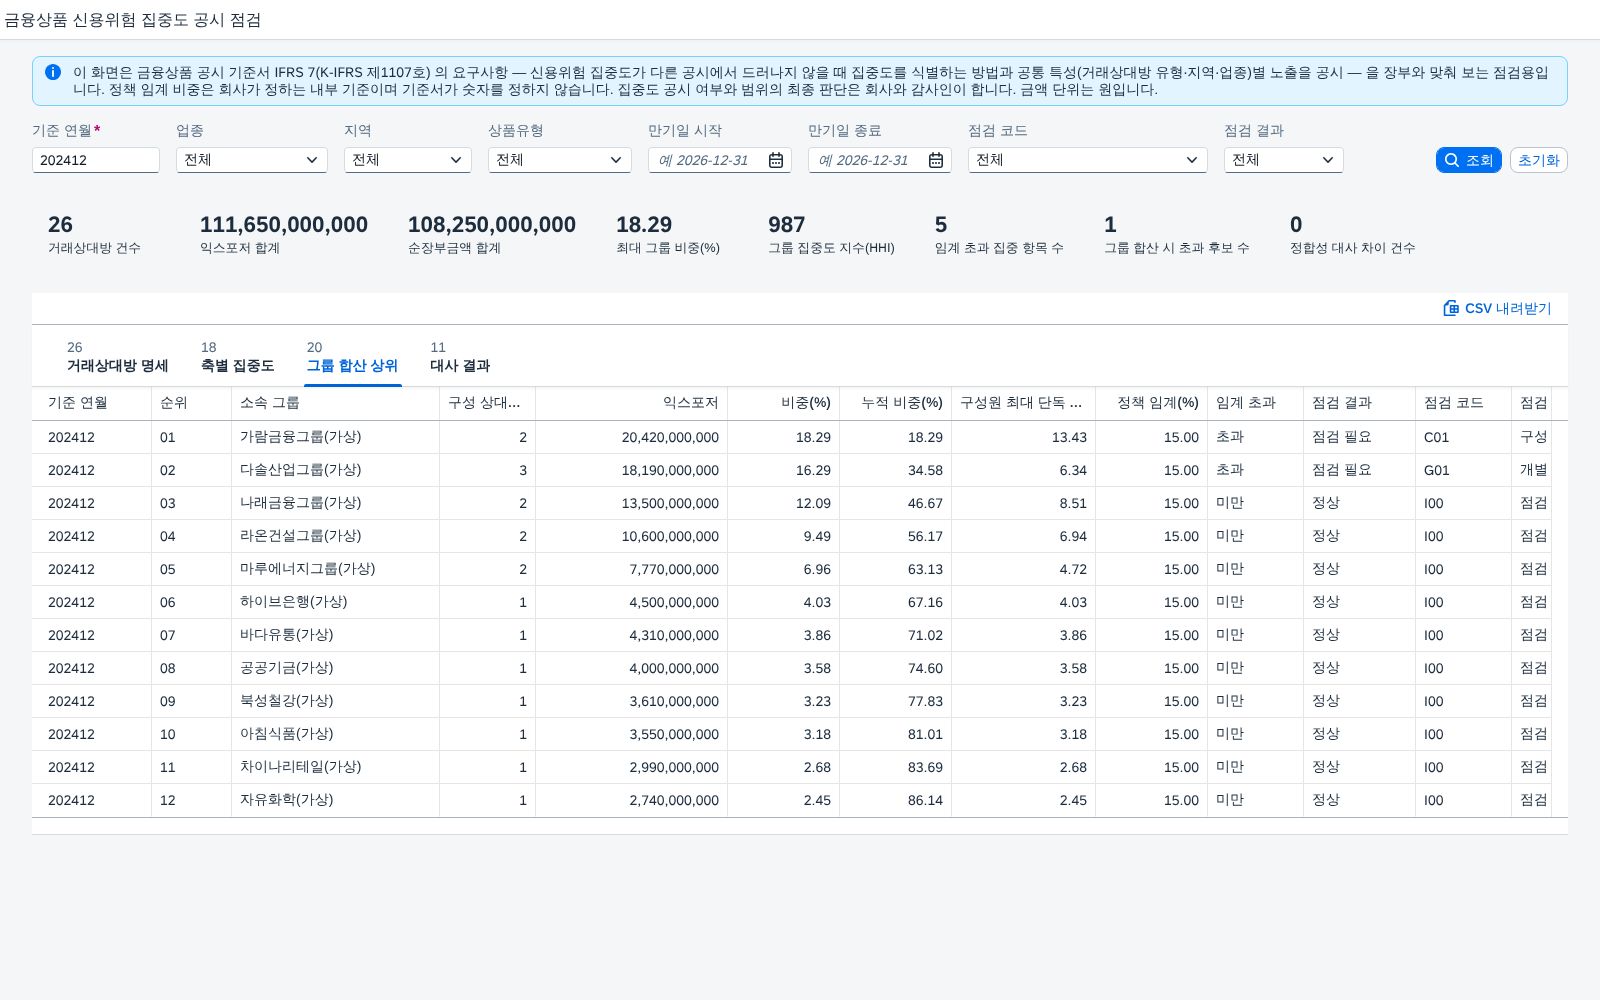Open the 점검 코드 dropdown
The width and height of the screenshot is (1600, 1000).
pyautogui.click(x=1088, y=160)
